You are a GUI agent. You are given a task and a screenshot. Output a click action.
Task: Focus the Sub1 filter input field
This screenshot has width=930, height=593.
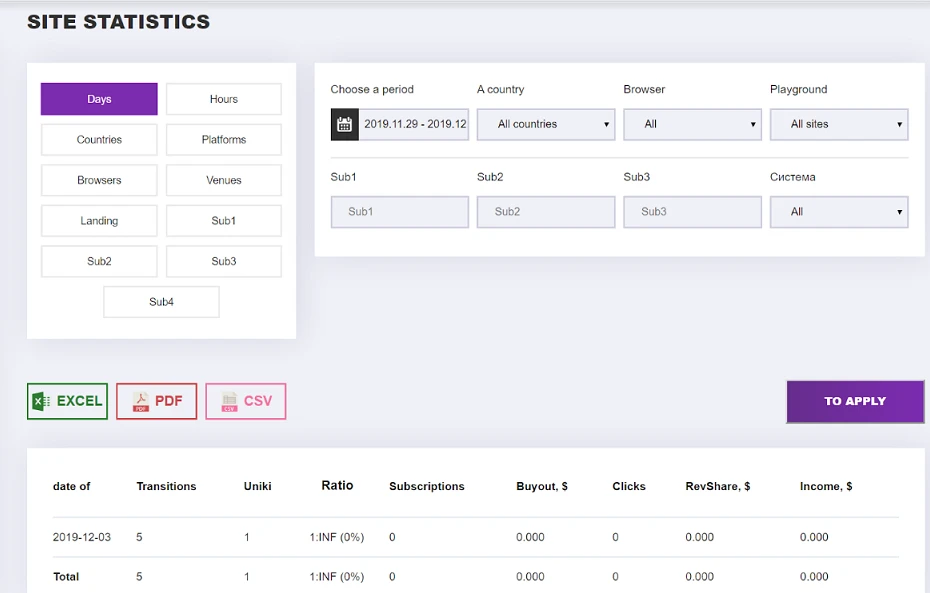[x=400, y=212]
